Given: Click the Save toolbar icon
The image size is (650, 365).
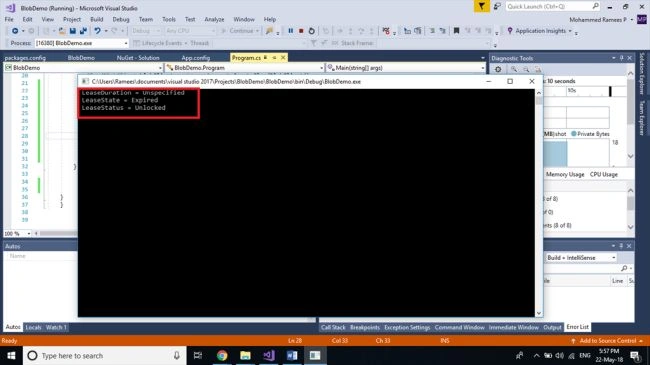Looking at the screenshot, I should coord(73,31).
